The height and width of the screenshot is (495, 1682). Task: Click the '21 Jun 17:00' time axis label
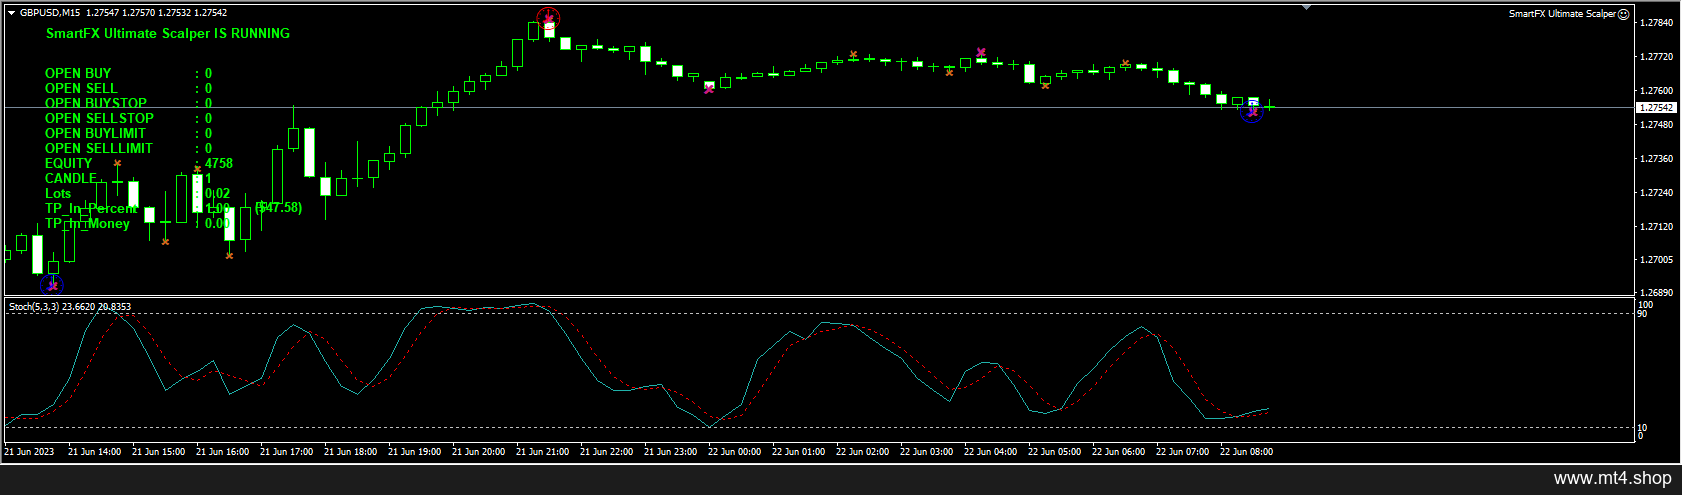click(286, 452)
